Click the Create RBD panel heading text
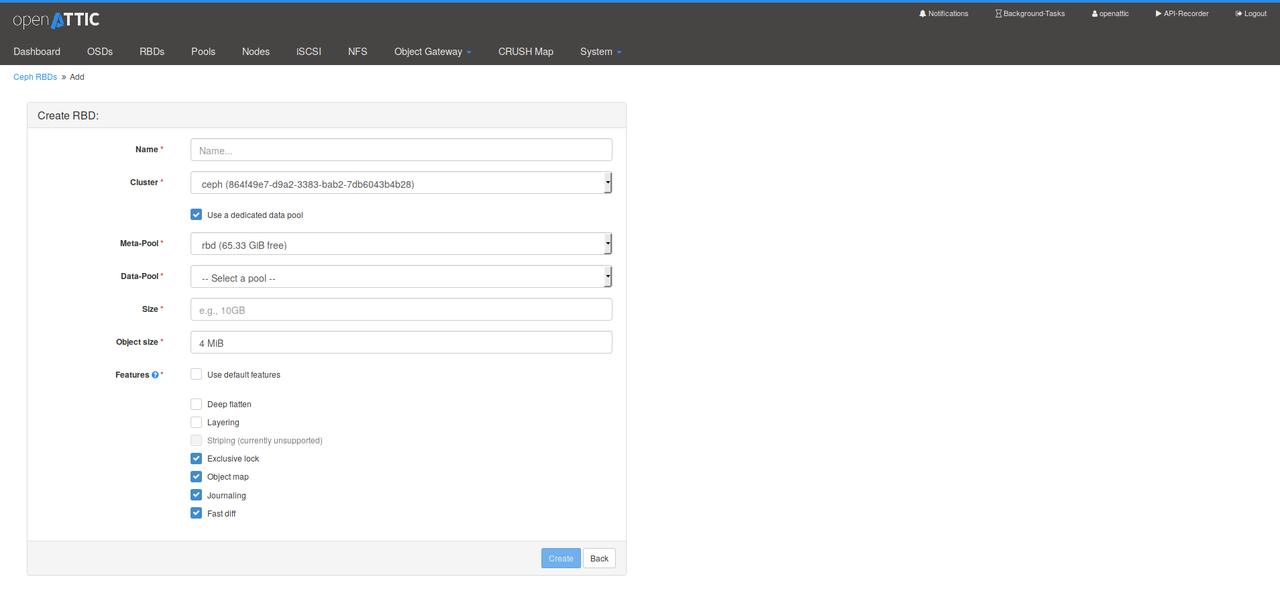This screenshot has width=1280, height=589. 68,115
